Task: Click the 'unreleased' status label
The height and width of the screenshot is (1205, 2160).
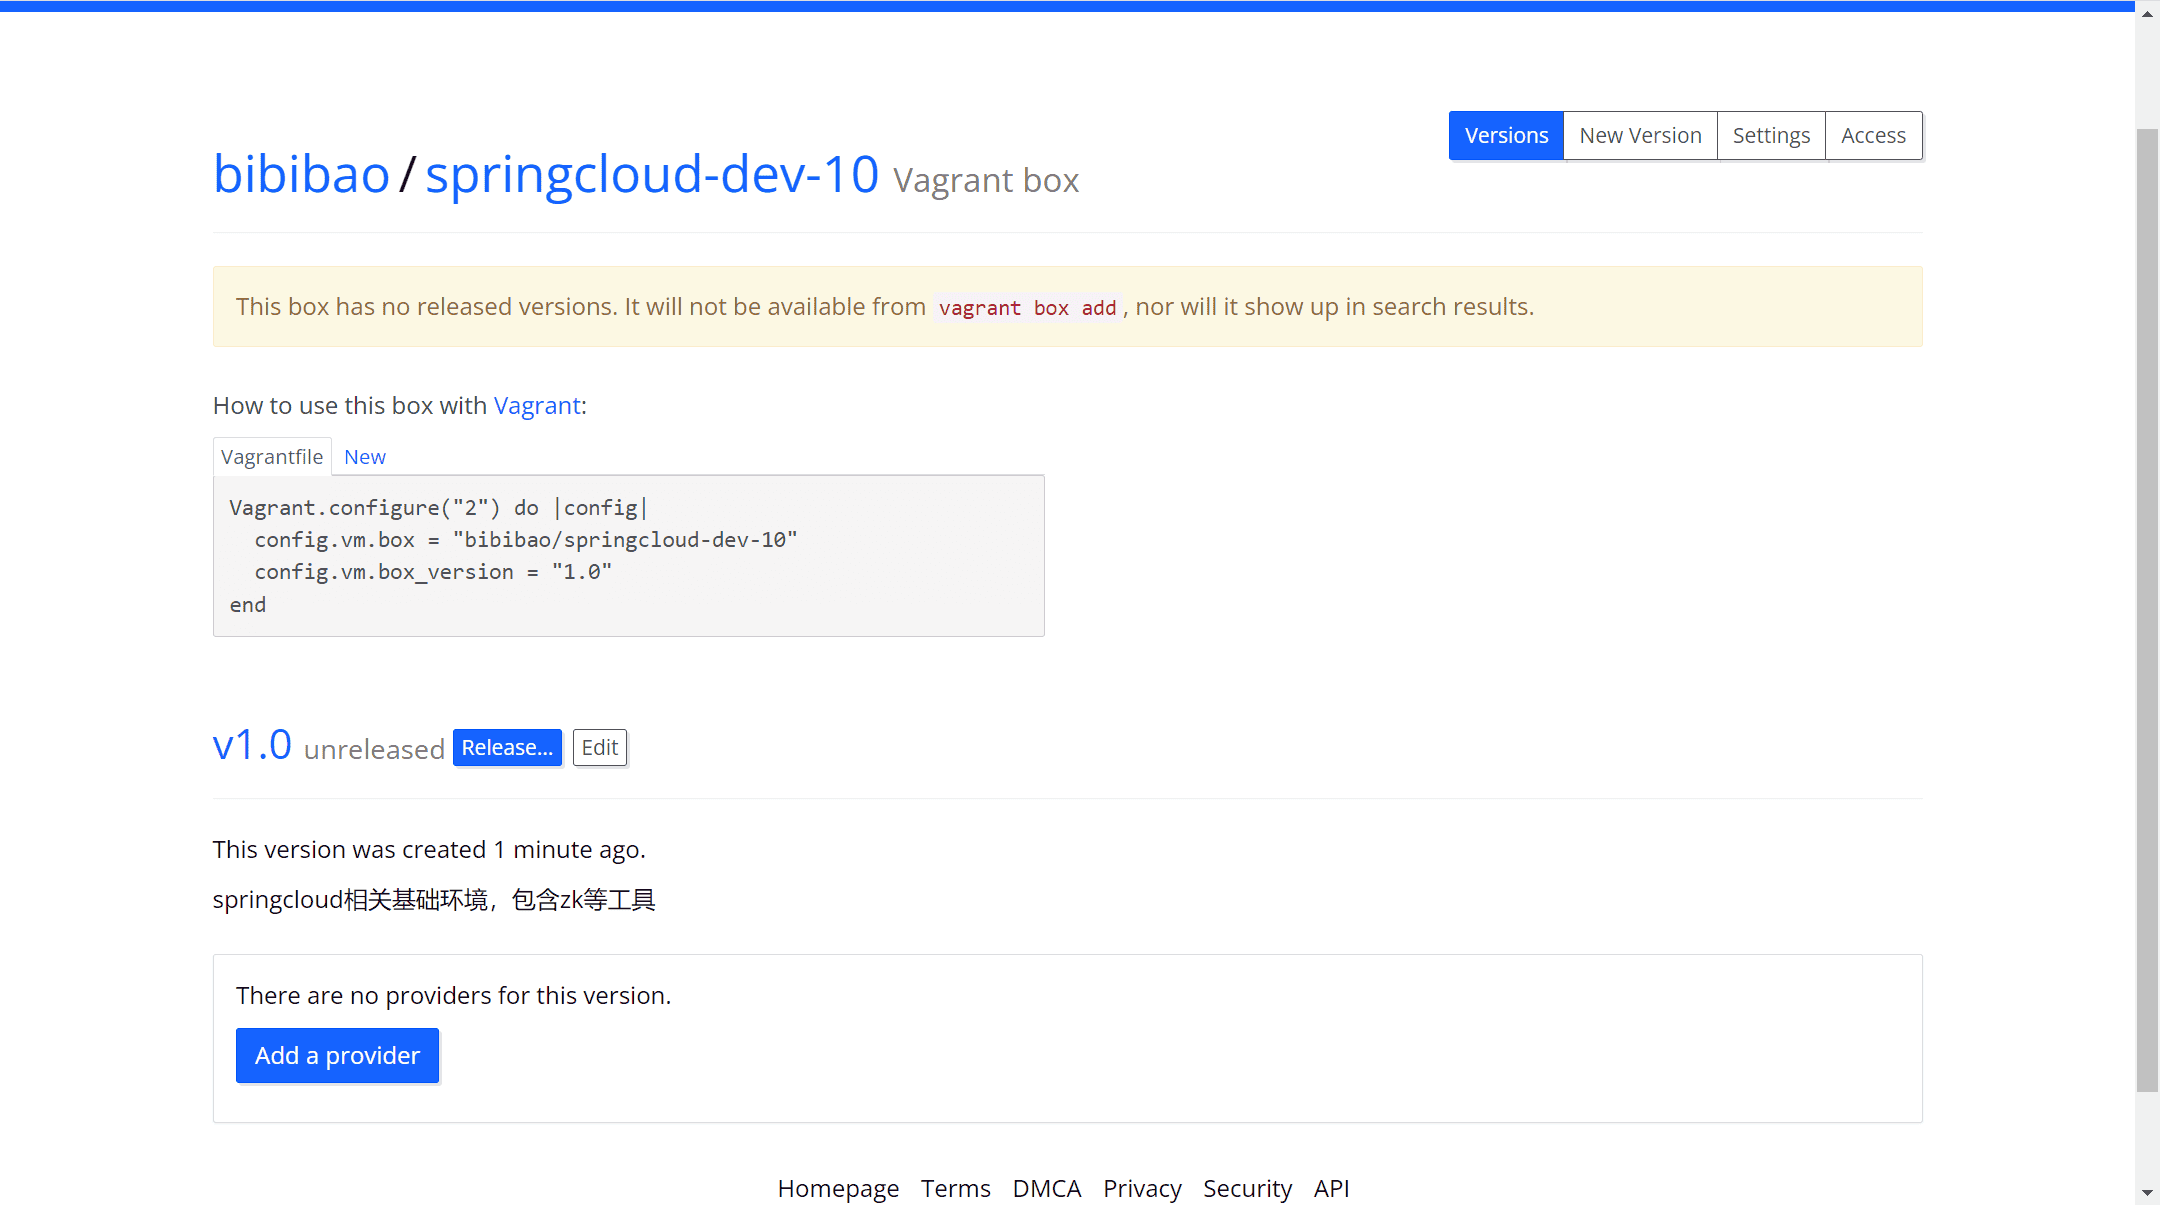Action: [374, 749]
